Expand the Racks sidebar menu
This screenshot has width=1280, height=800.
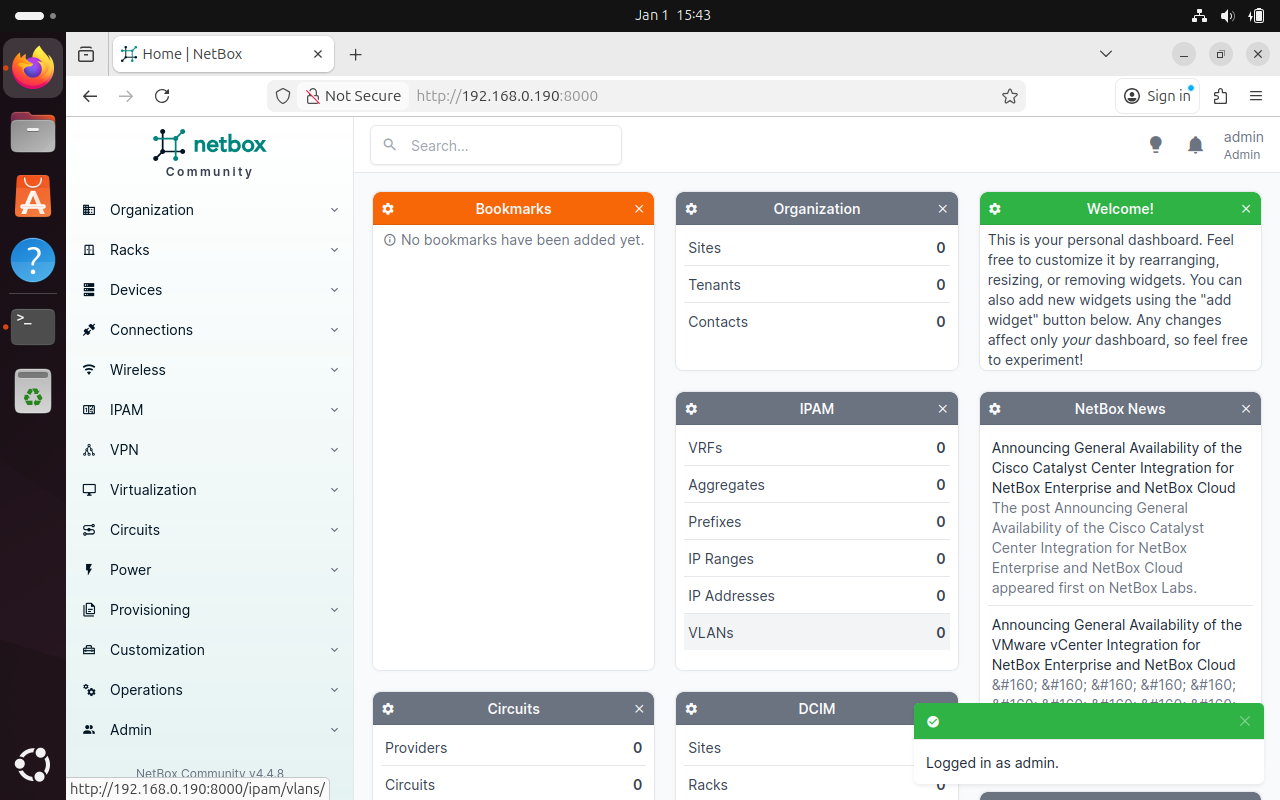point(210,250)
